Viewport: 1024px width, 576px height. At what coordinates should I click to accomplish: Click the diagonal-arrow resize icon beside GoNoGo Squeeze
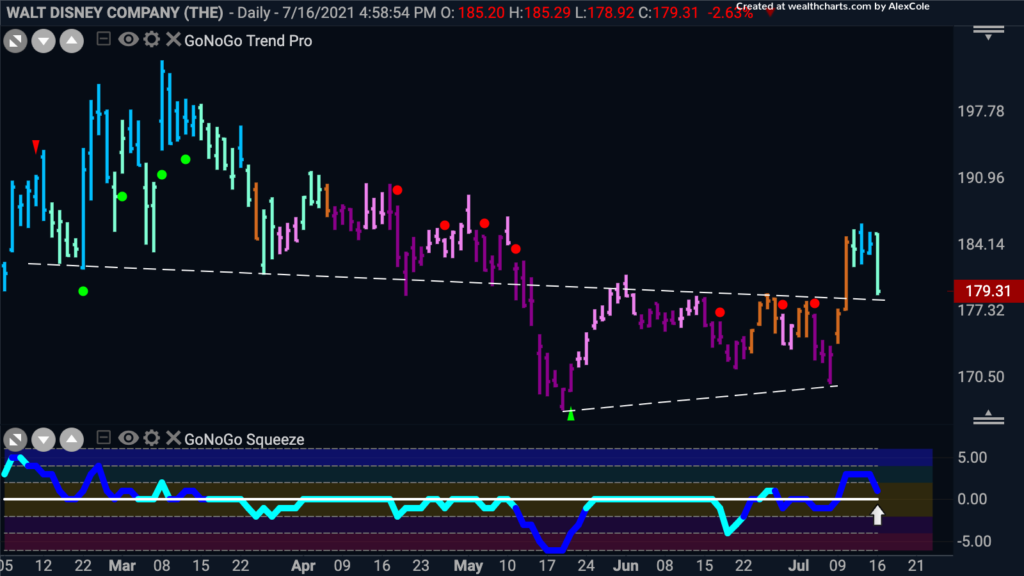(x=15, y=440)
